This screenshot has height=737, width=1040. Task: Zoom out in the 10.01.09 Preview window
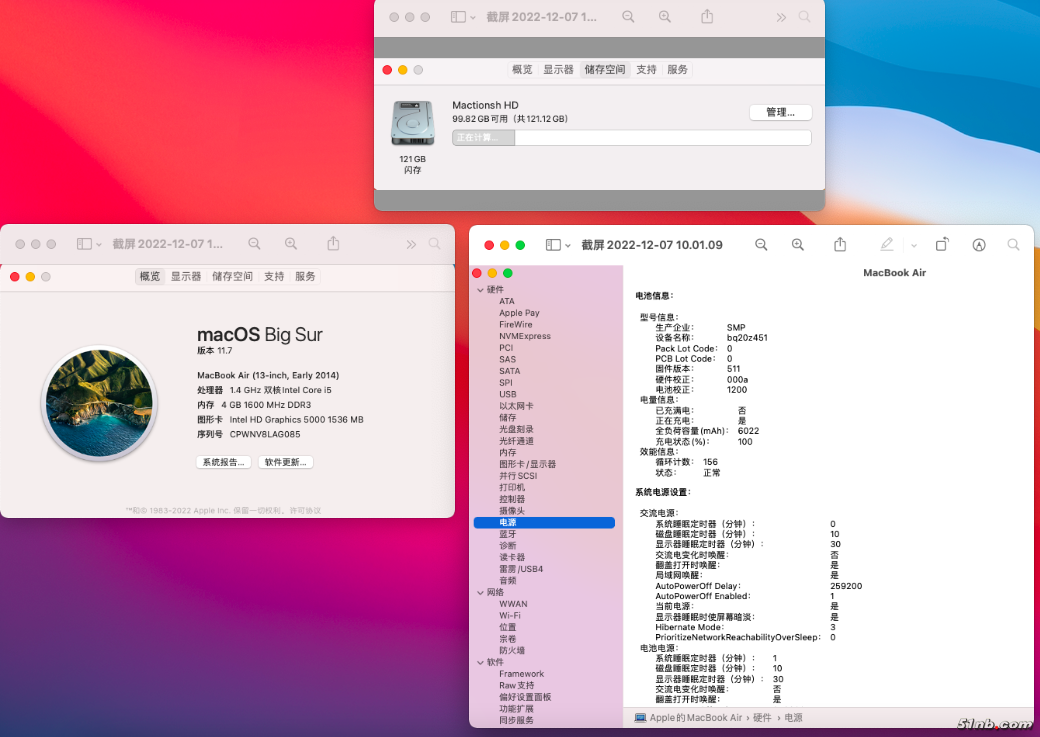(x=761, y=245)
